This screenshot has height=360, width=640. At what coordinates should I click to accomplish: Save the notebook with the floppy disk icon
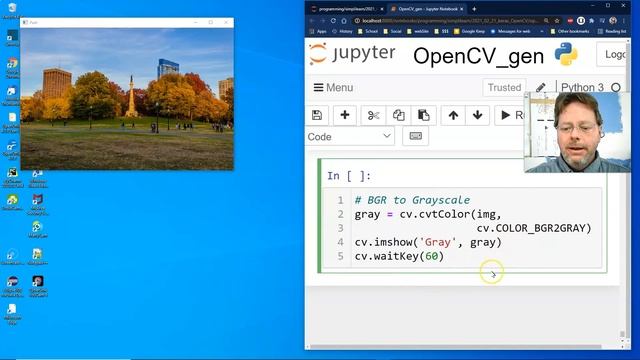click(317, 115)
